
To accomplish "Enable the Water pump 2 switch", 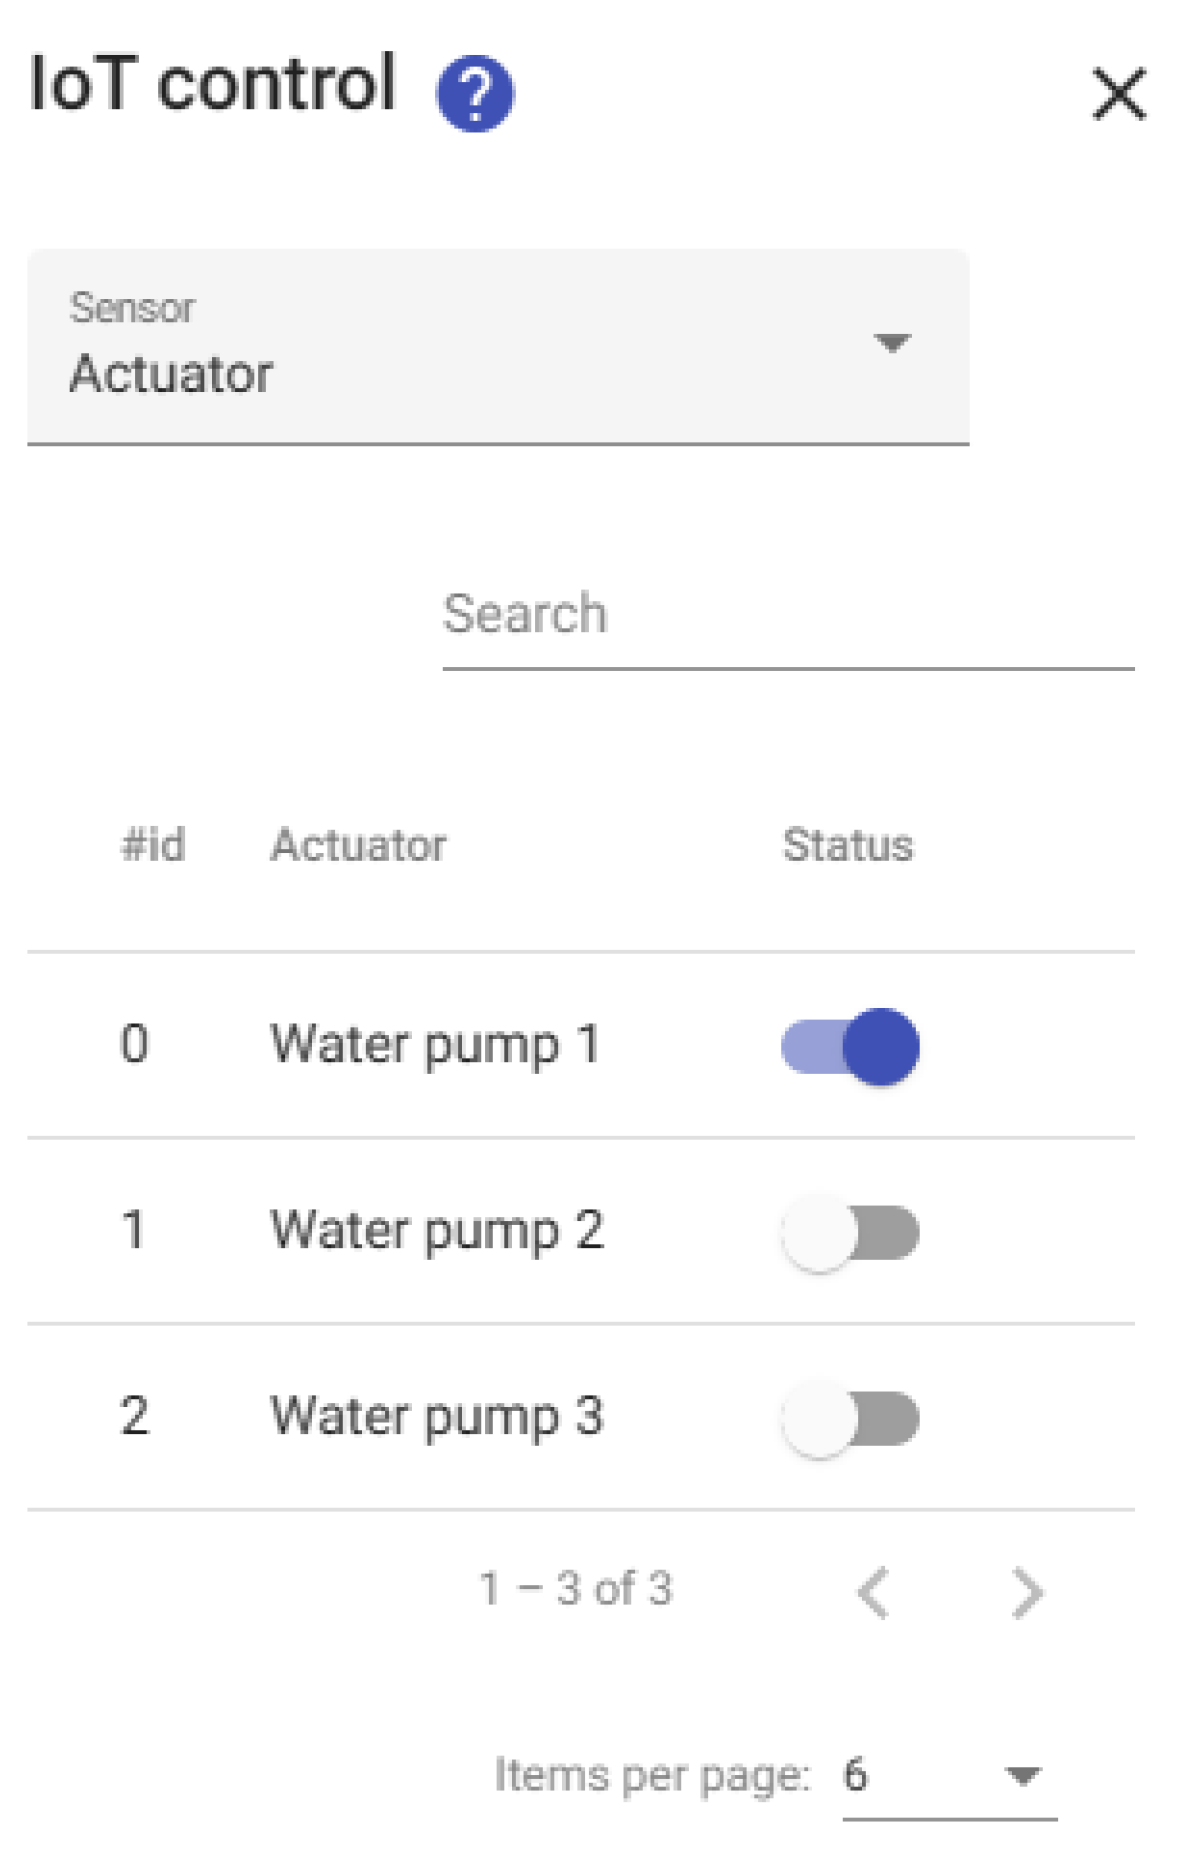I will [850, 1232].
